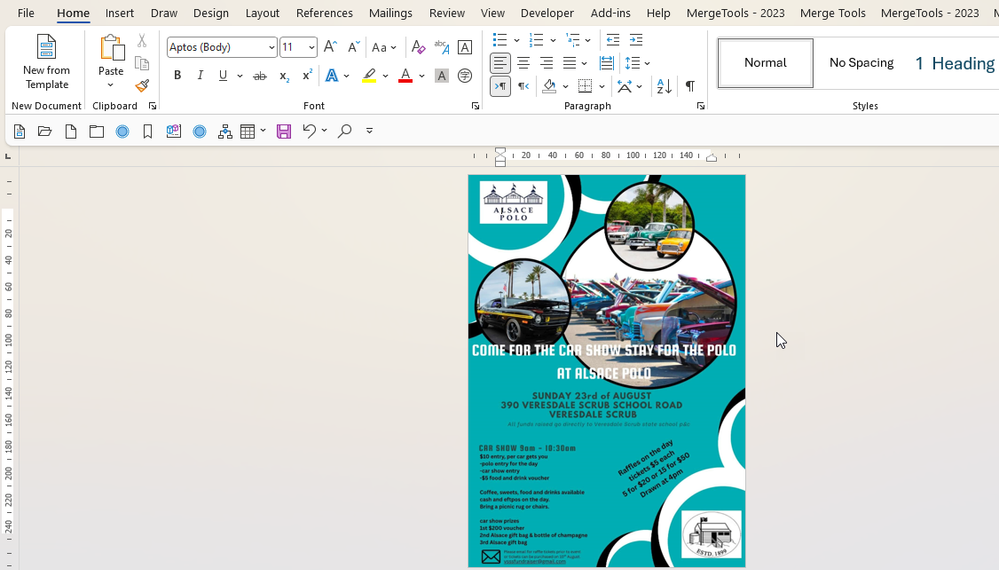Select Align Right paragraph alignment
The width and height of the screenshot is (999, 570).
point(546,63)
